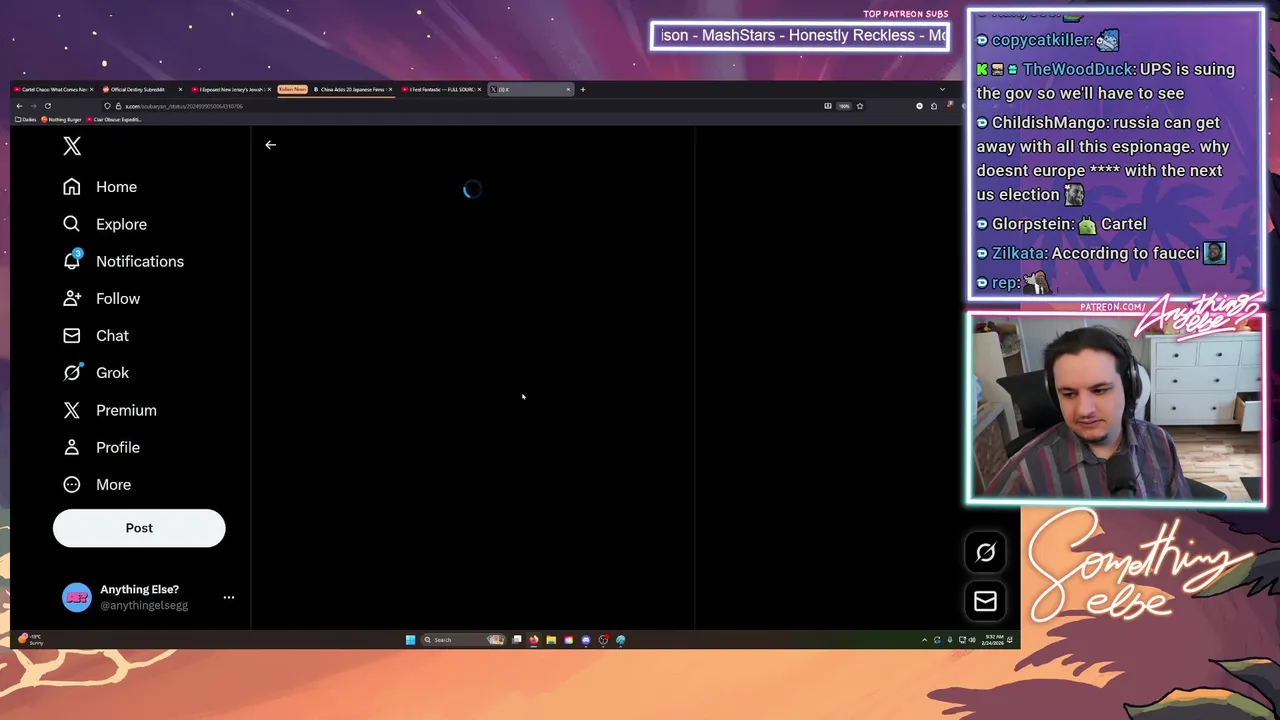Open the taskbar clock and date
Screen dimensions: 1280x720
point(994,640)
